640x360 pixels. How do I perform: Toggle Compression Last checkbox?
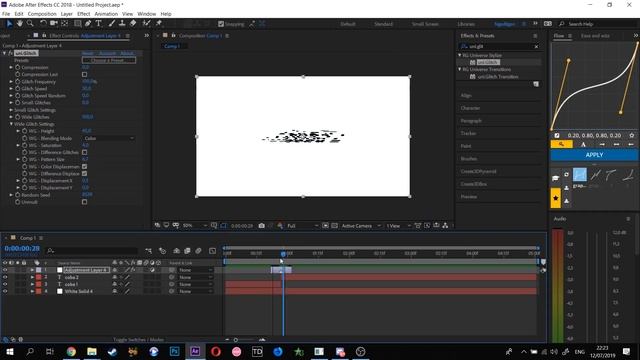tap(84, 75)
